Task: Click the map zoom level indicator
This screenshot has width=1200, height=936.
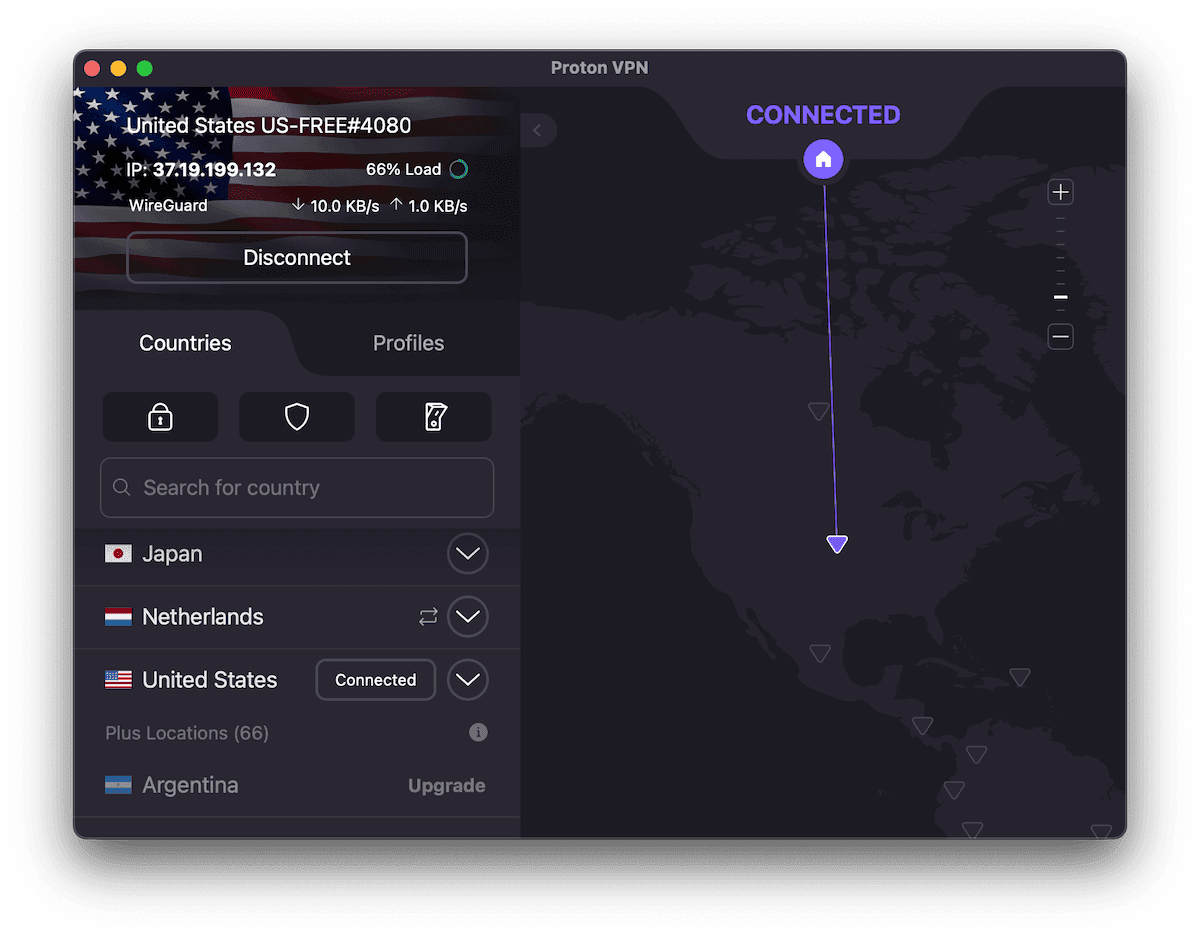Action: pos(1061,297)
